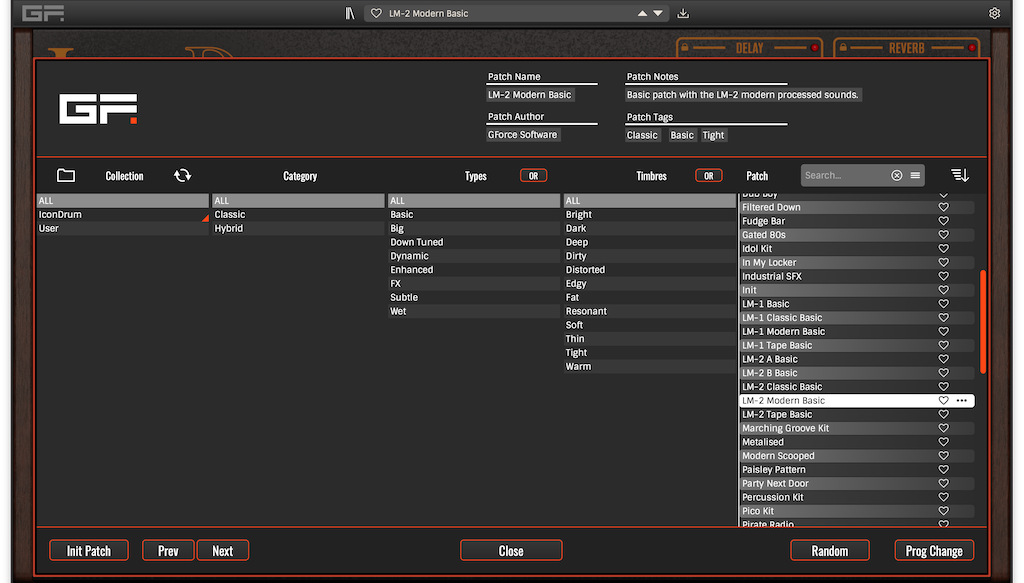This screenshot has height=583, width=1024.
Task: Filter by Down Tuned type
Action: [474, 242]
